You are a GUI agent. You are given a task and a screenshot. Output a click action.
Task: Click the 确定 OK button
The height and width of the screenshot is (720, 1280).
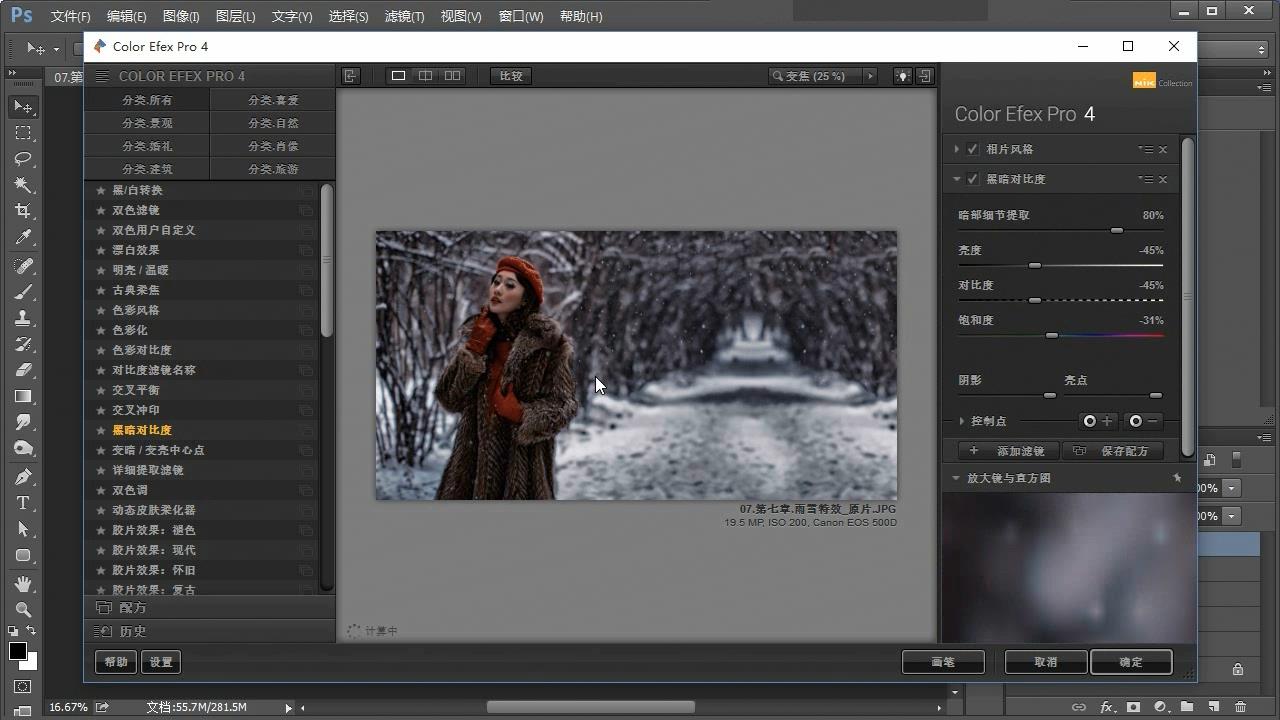(1131, 662)
